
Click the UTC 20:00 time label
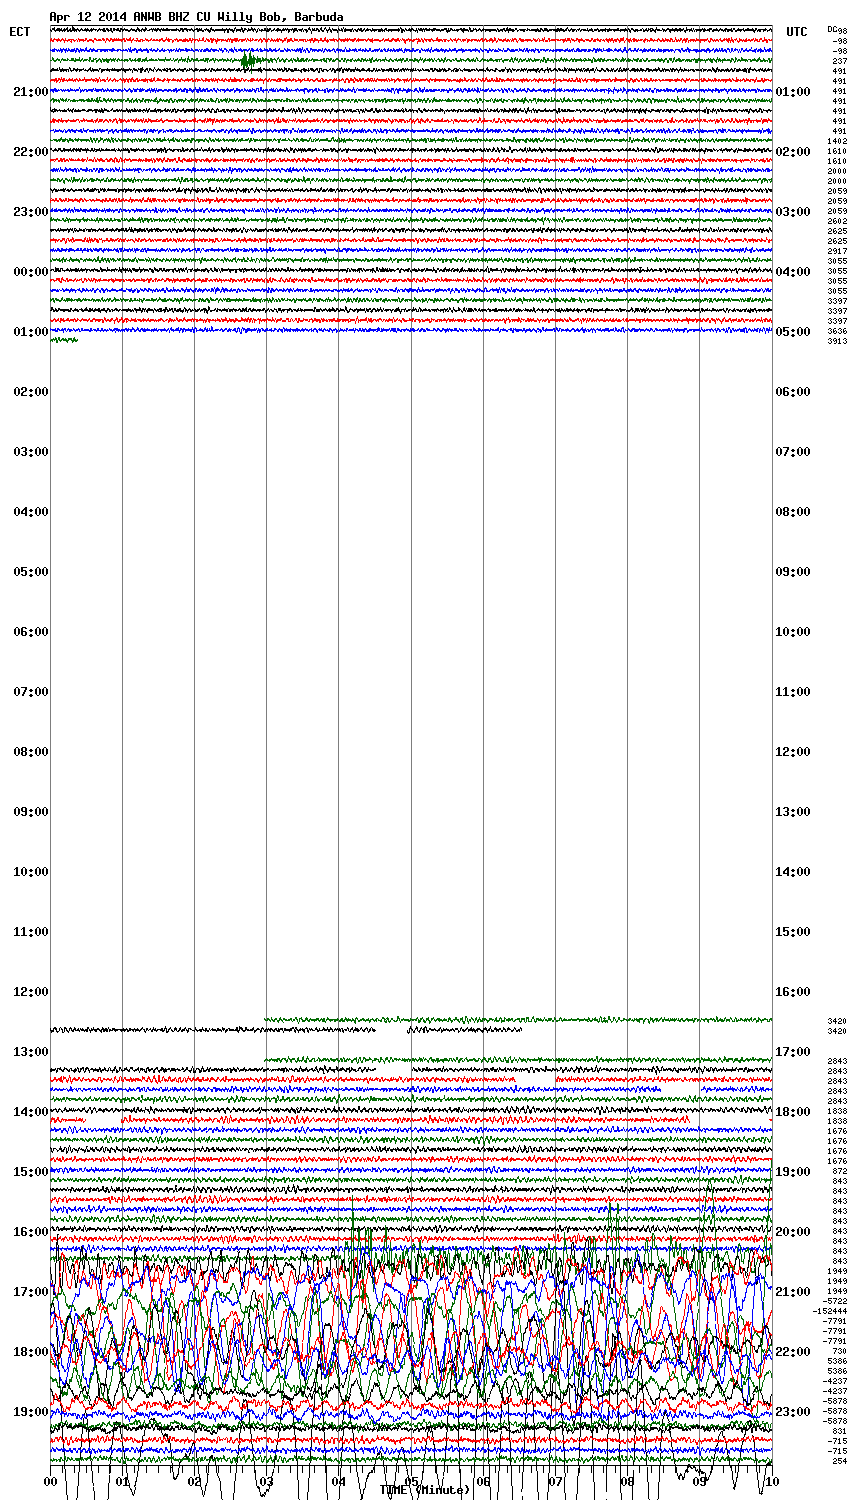[x=793, y=1232]
